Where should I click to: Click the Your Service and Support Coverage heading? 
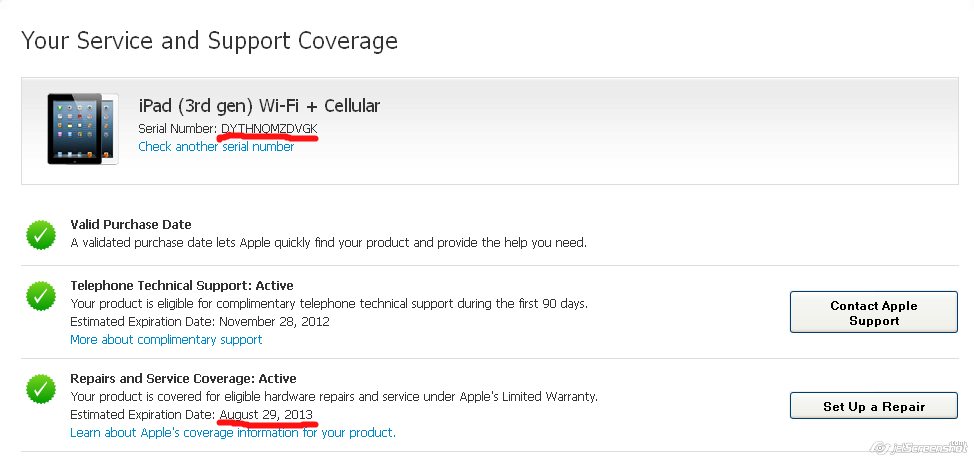[209, 41]
